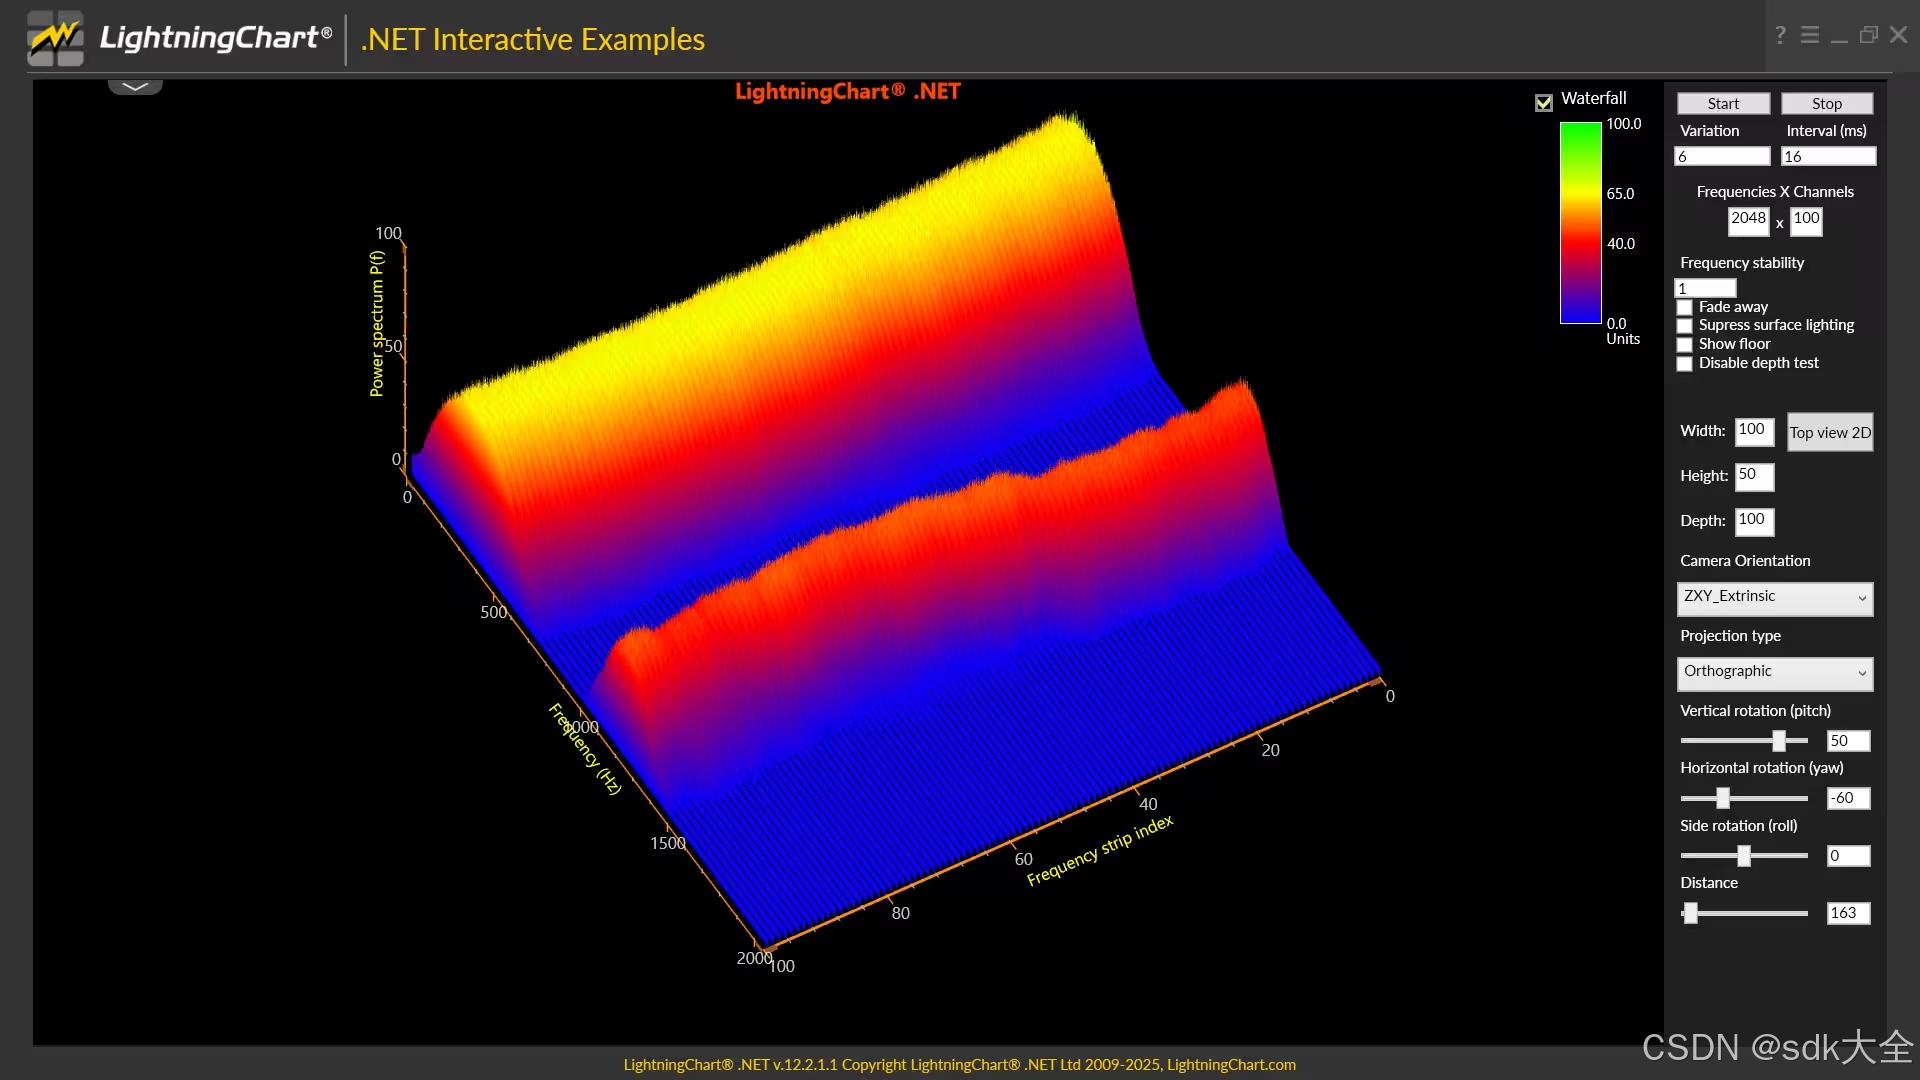Screen dimensions: 1920x1080
Task: Open the Camera Orientation ZXY_Extrinsic dropdown
Action: 1774,598
